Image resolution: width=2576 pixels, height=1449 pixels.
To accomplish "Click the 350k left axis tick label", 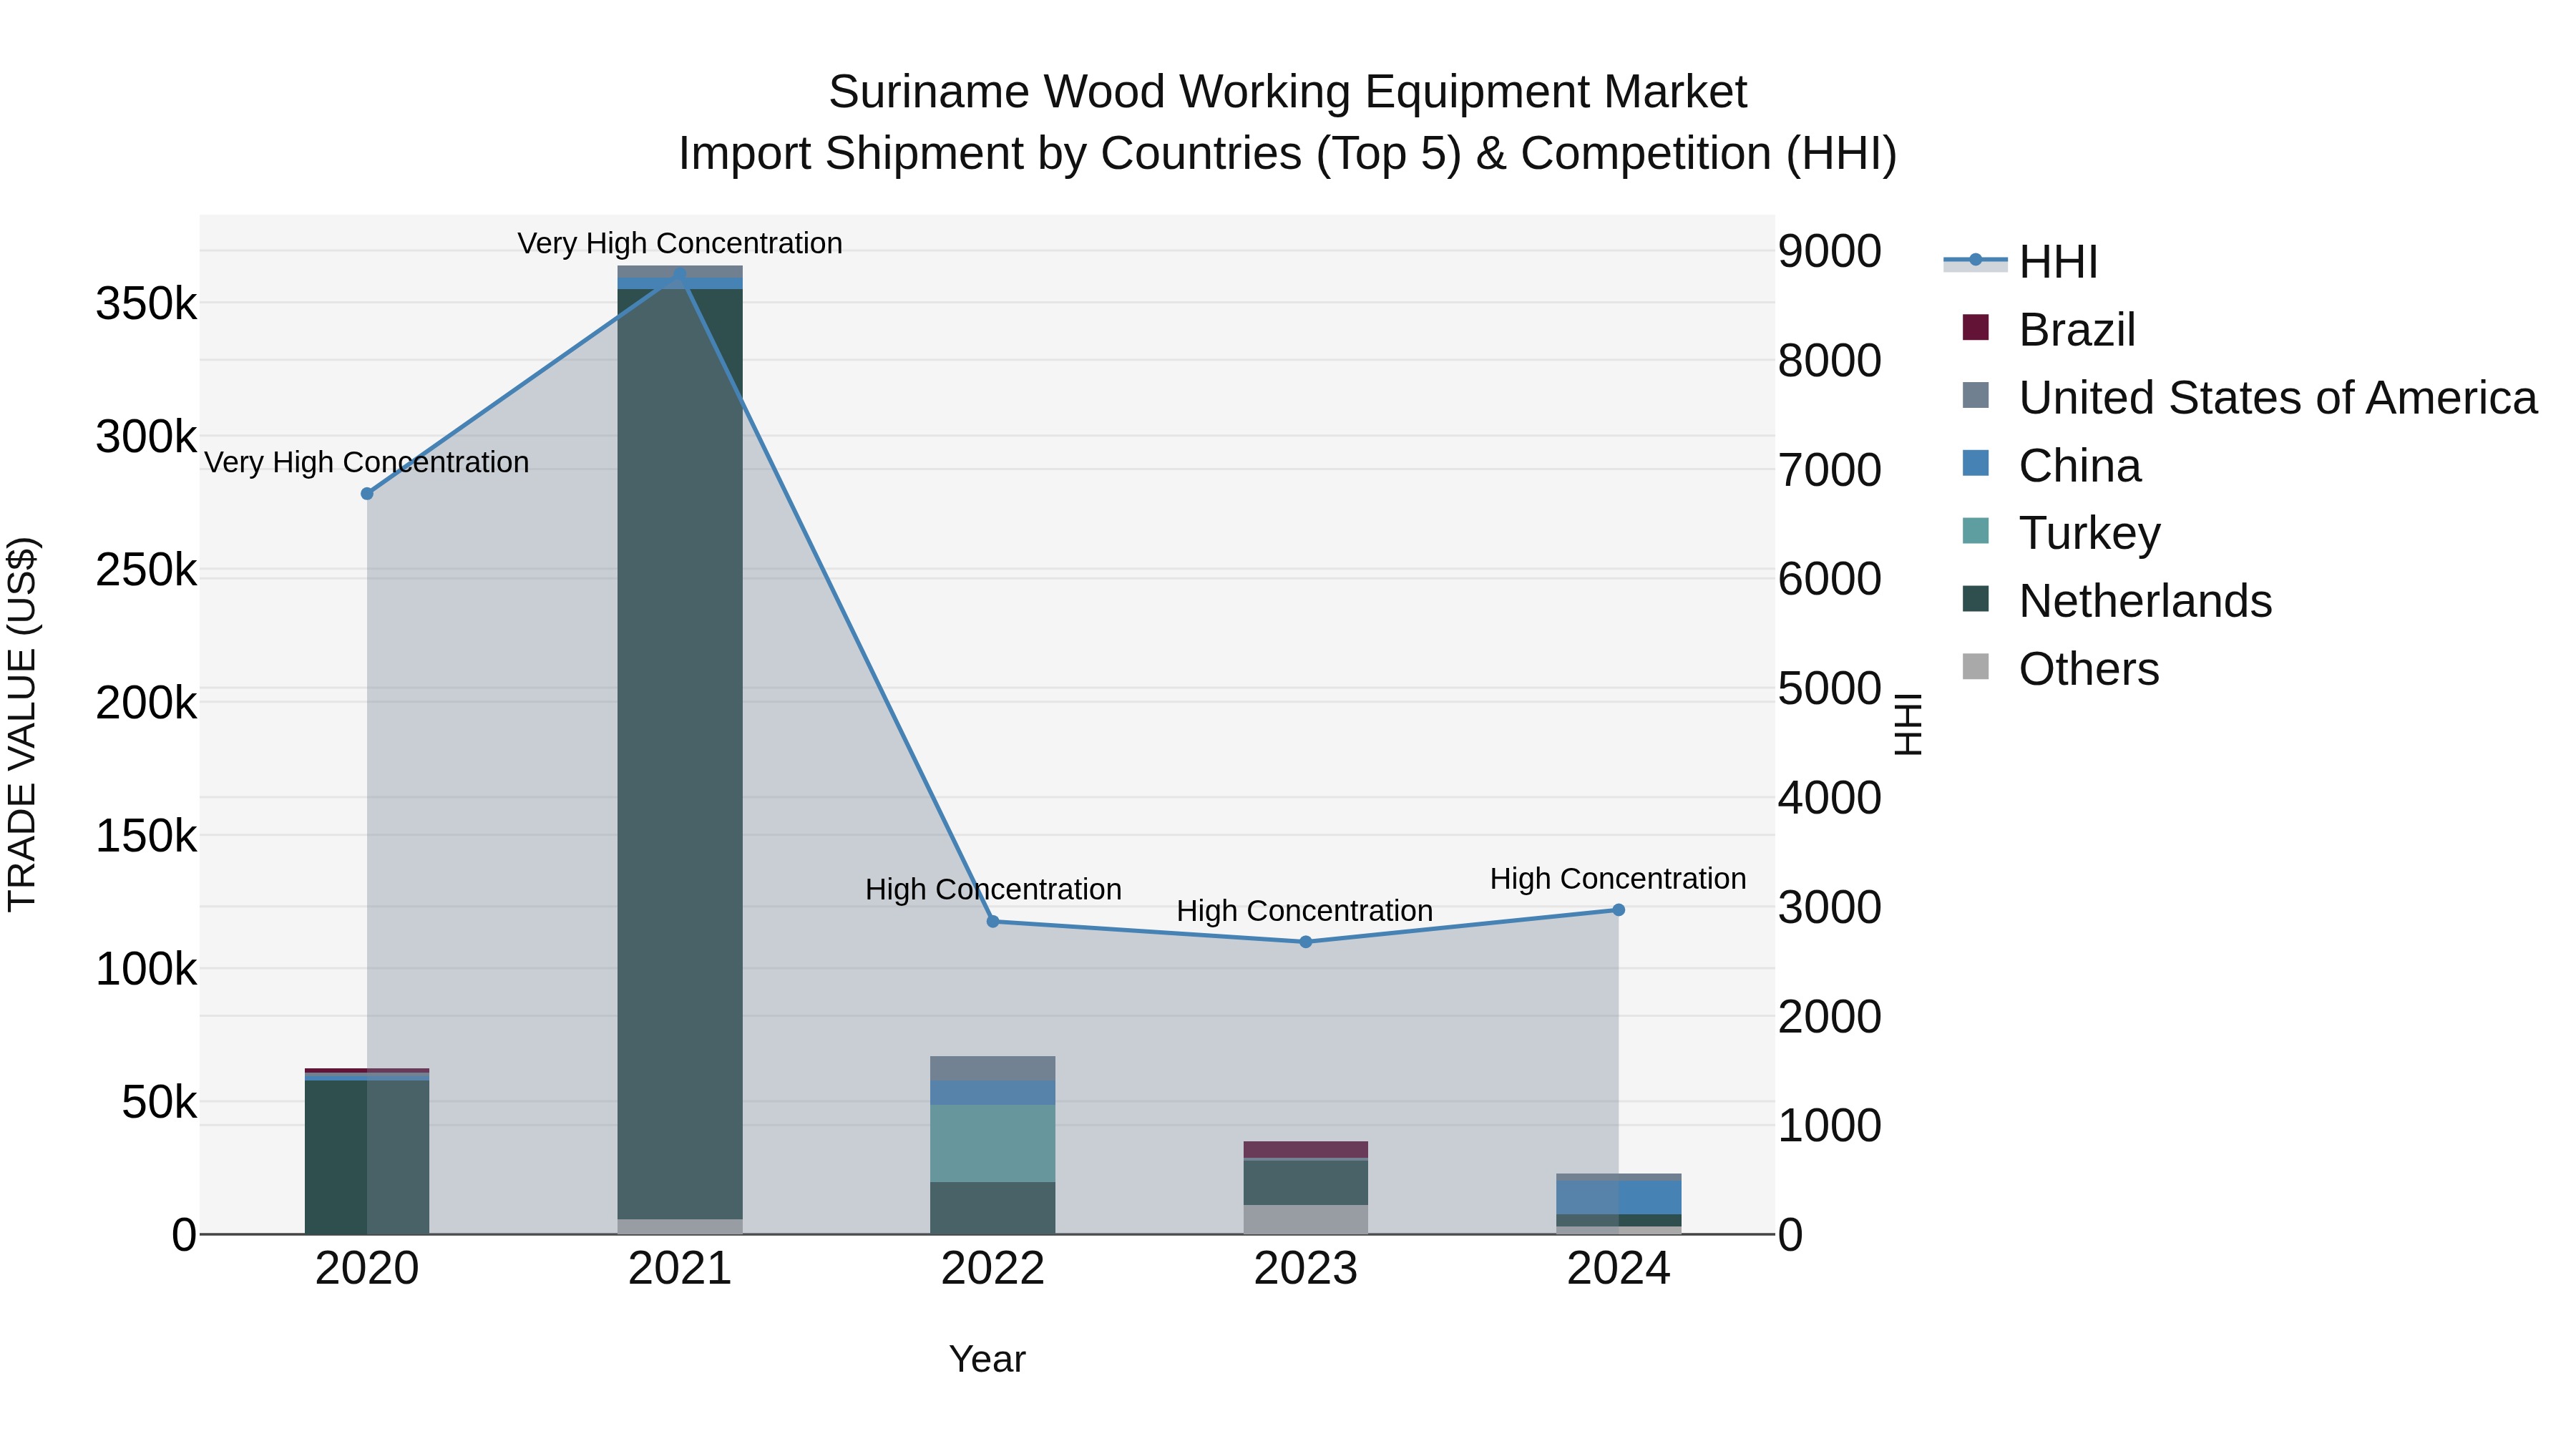I will coord(147,303).
